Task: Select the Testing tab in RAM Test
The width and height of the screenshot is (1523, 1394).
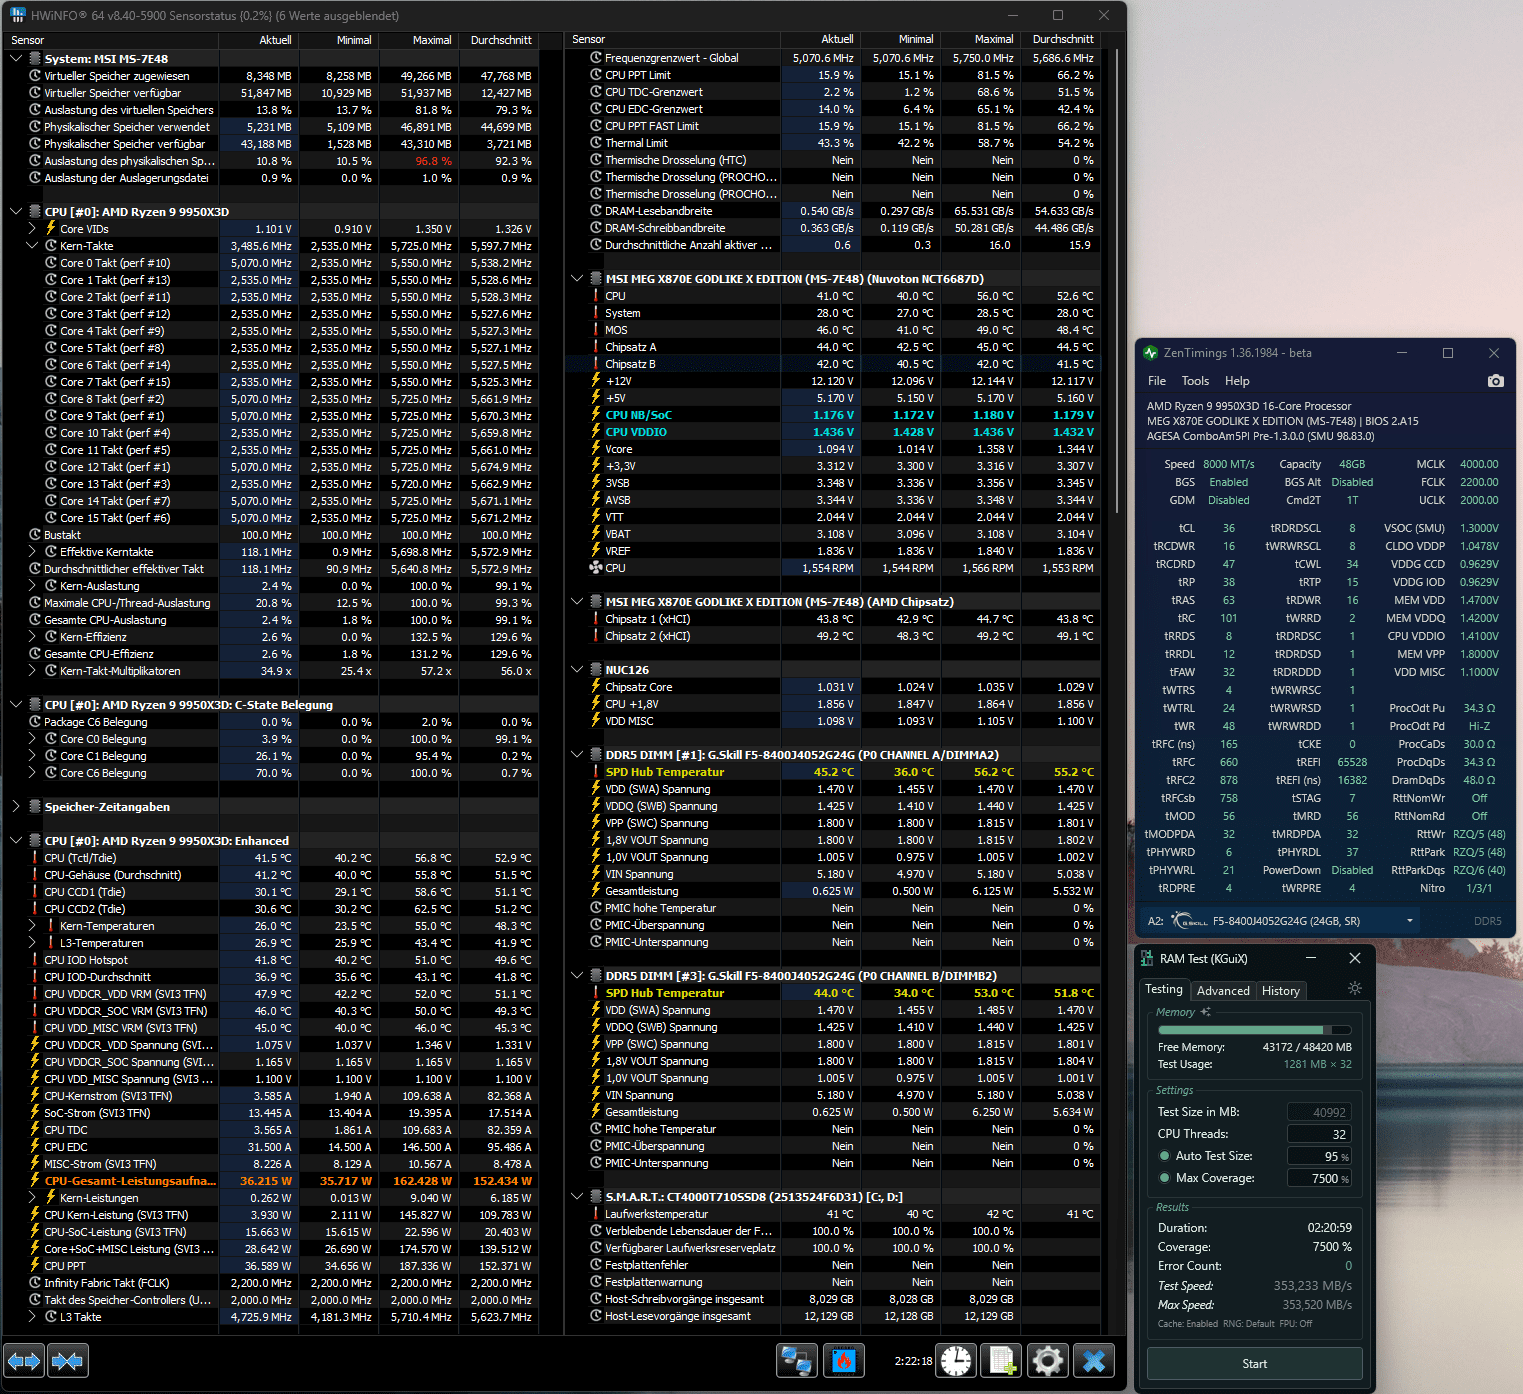Action: 1164,989
